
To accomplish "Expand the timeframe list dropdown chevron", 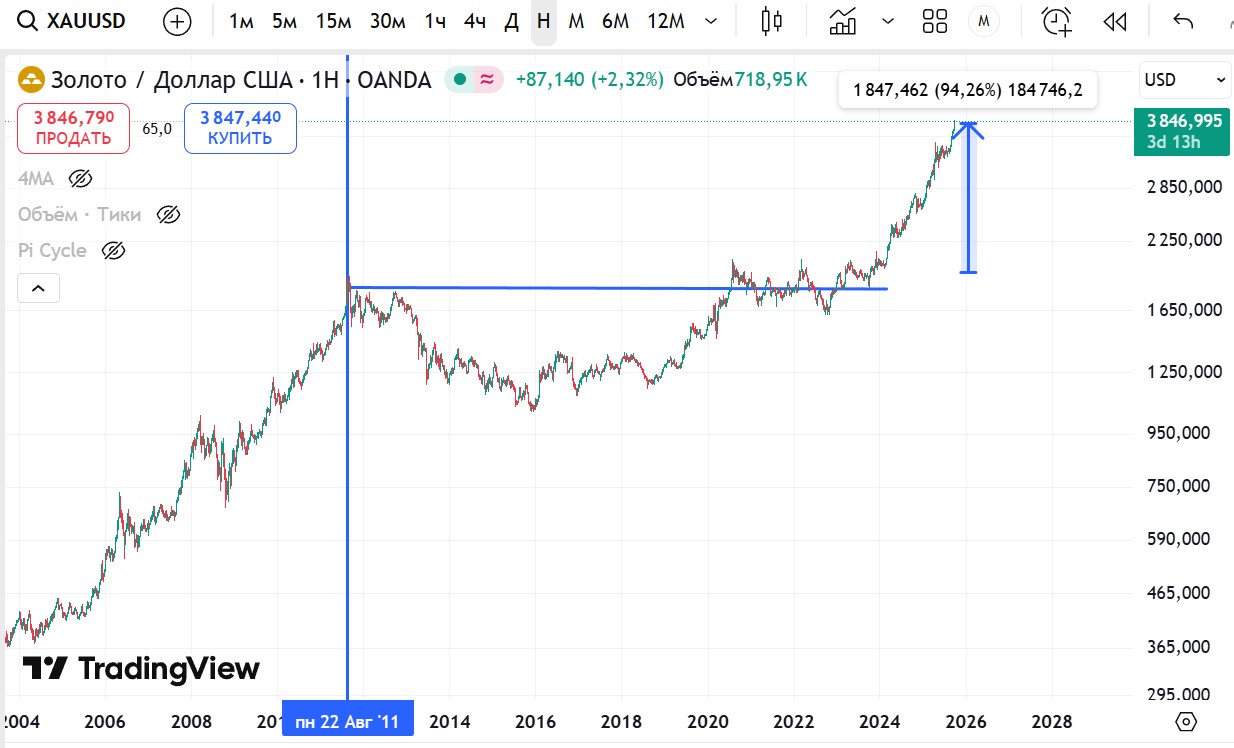I will pos(711,21).
